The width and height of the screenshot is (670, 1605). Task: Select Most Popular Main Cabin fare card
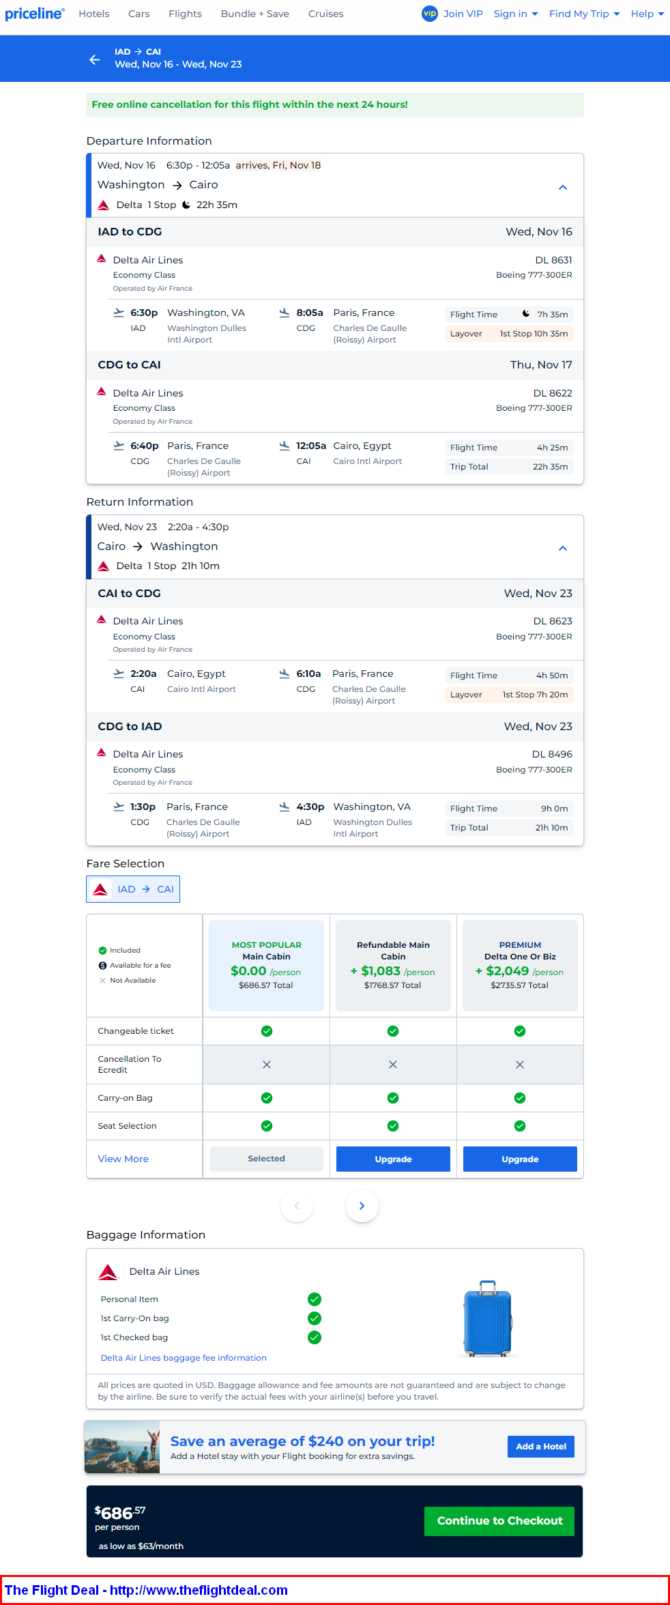[x=266, y=965]
